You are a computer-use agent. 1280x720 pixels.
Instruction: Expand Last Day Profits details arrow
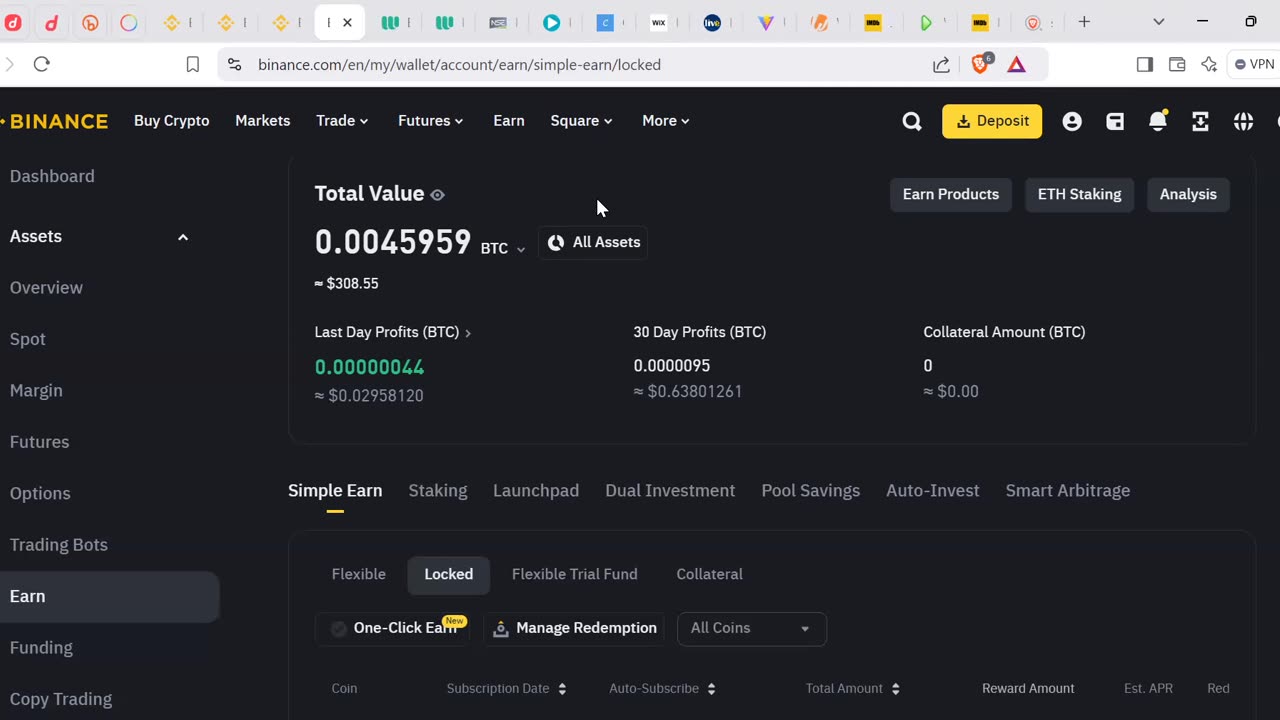[468, 333]
